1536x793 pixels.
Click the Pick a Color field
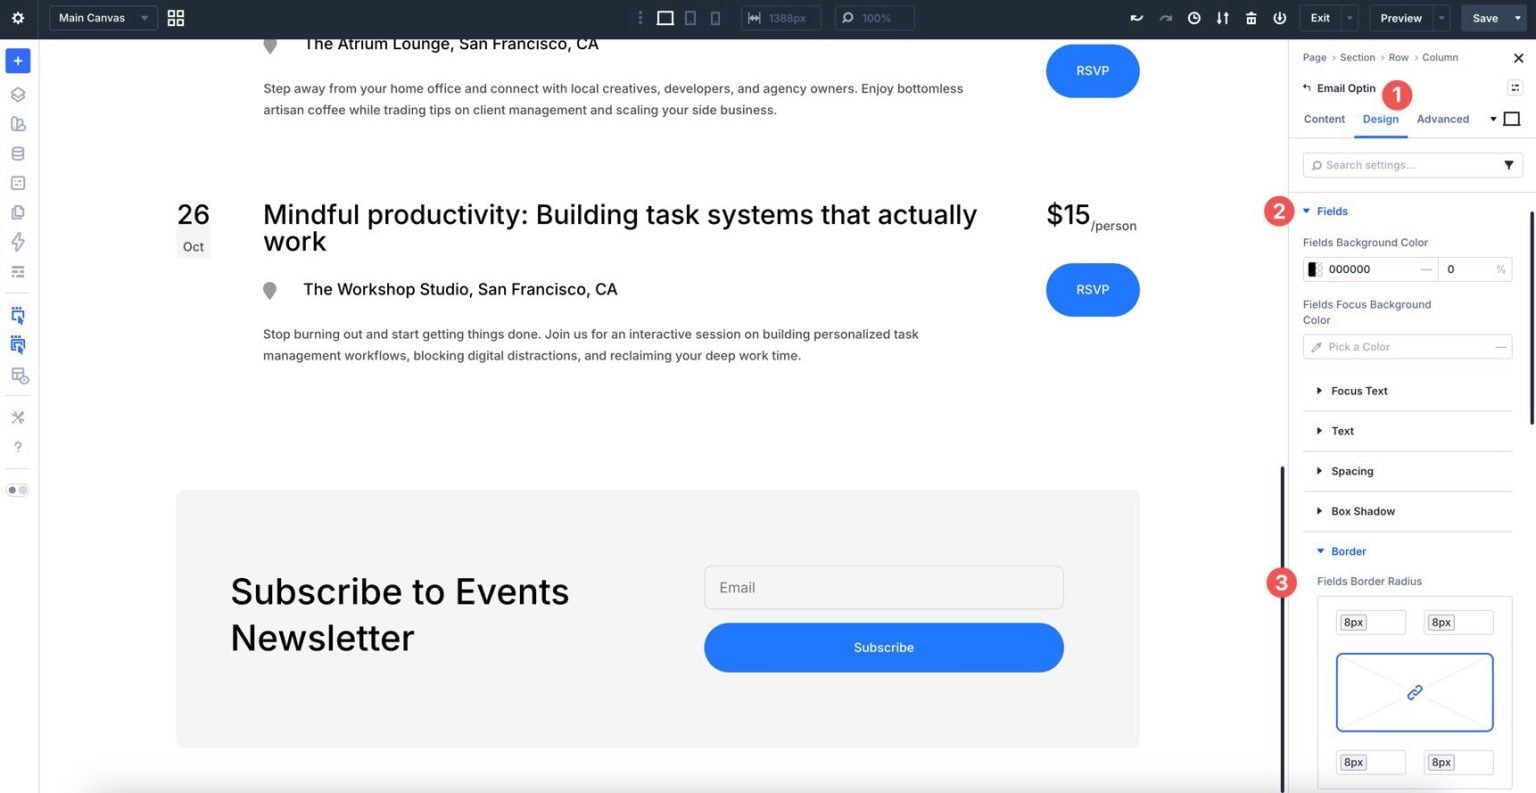click(x=1407, y=347)
